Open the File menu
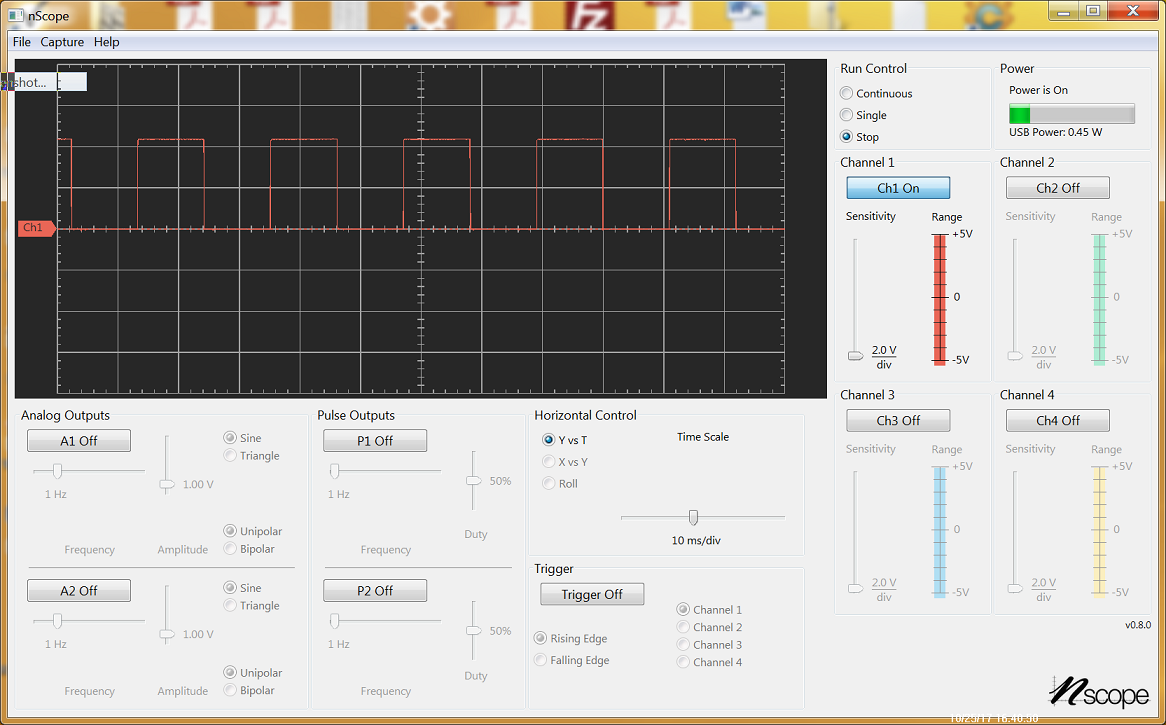The width and height of the screenshot is (1166, 725). (x=22, y=42)
